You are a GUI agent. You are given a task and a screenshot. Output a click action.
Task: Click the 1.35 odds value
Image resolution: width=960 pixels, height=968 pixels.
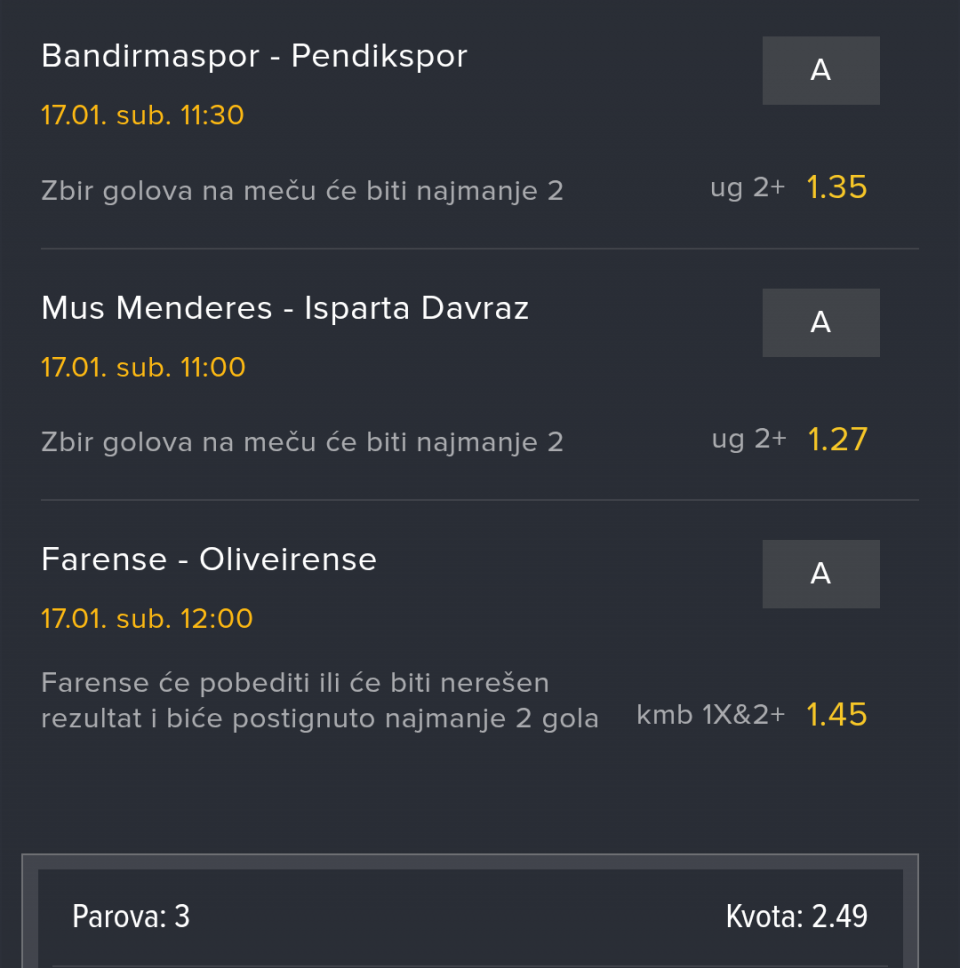point(837,188)
